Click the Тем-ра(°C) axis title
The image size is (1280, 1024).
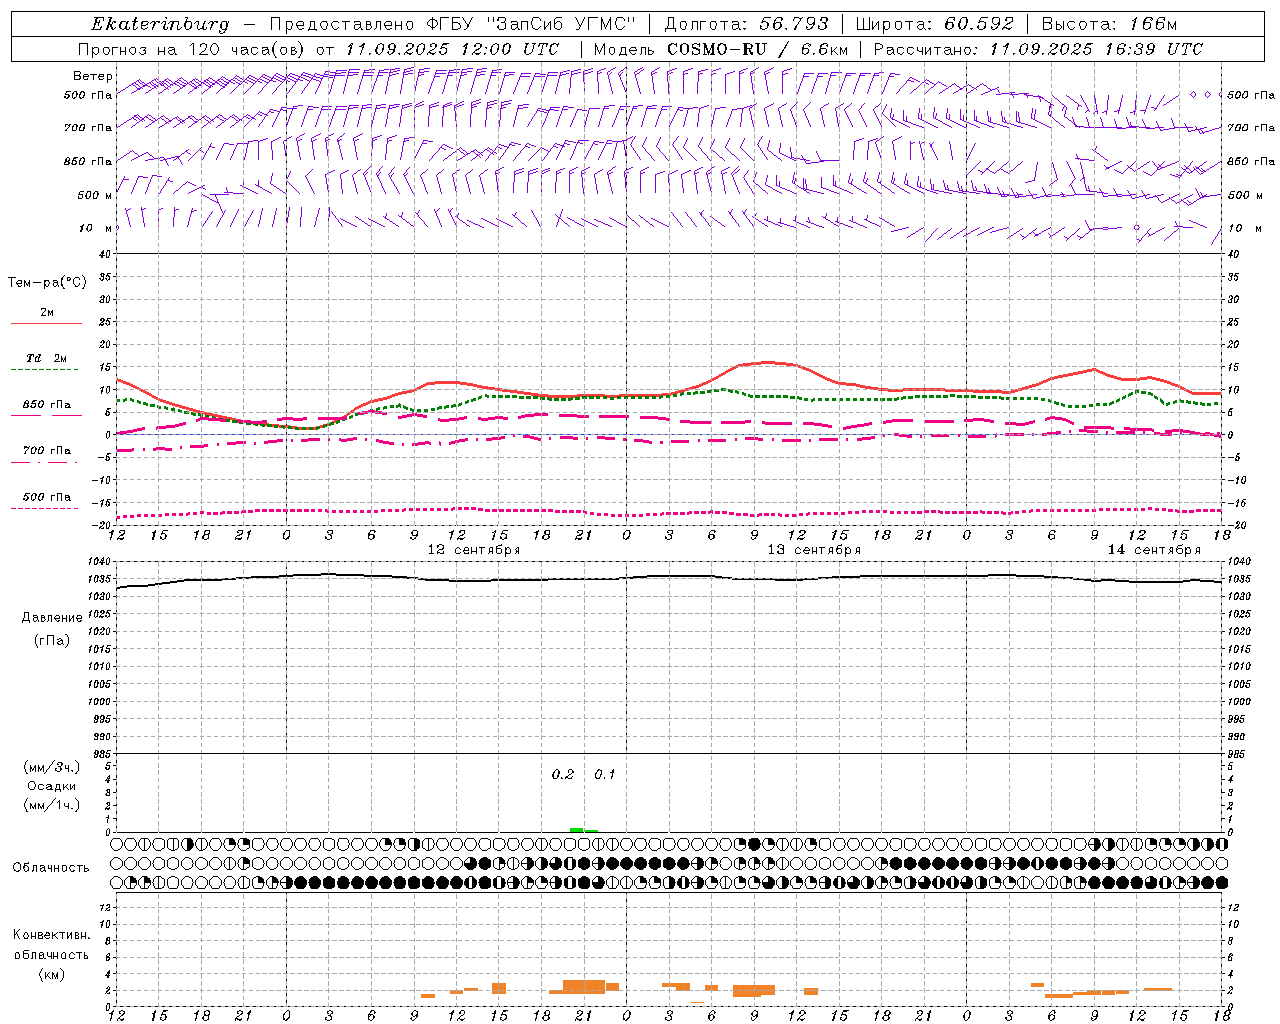[47, 283]
